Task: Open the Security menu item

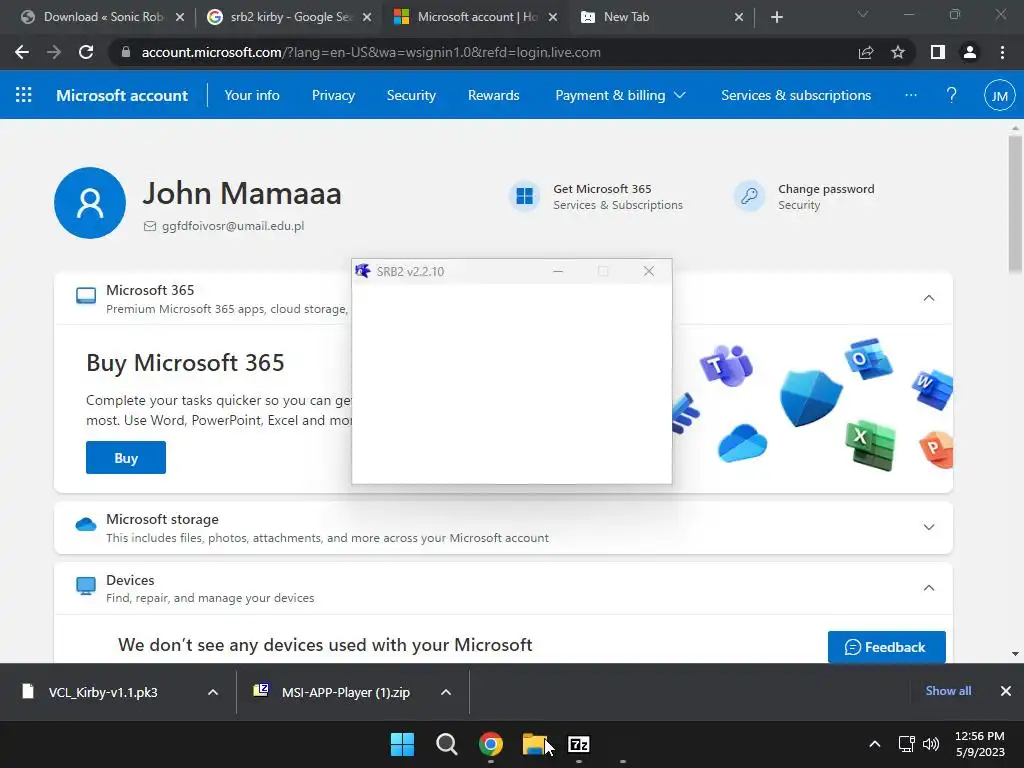Action: click(x=411, y=95)
